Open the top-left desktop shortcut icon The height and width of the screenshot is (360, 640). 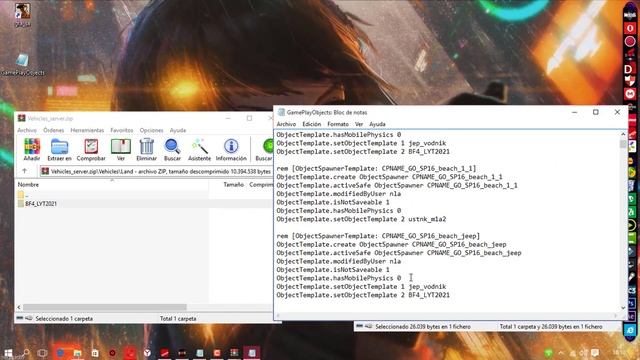(x=22, y=11)
